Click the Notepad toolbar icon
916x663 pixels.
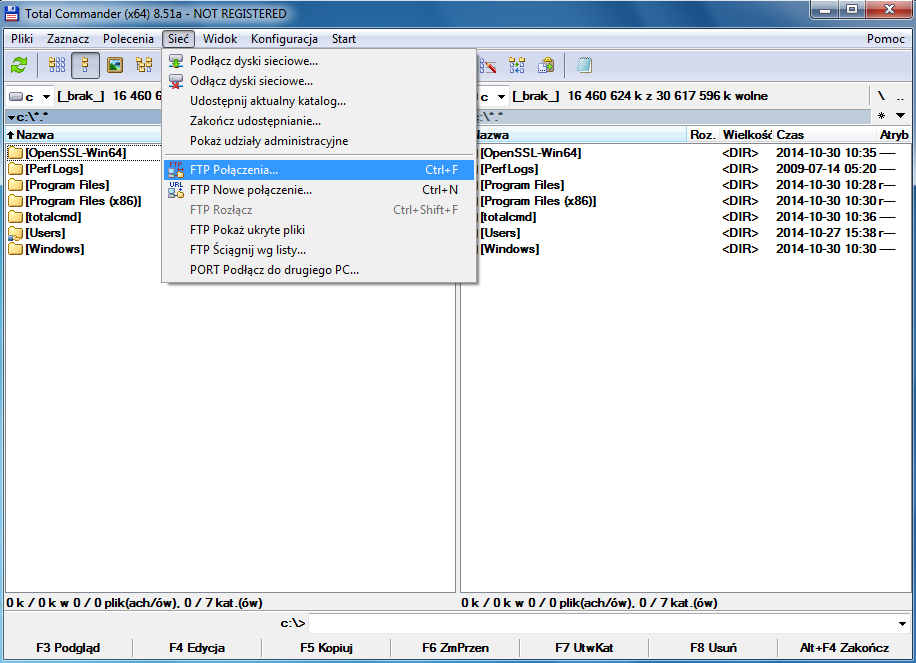click(x=584, y=66)
